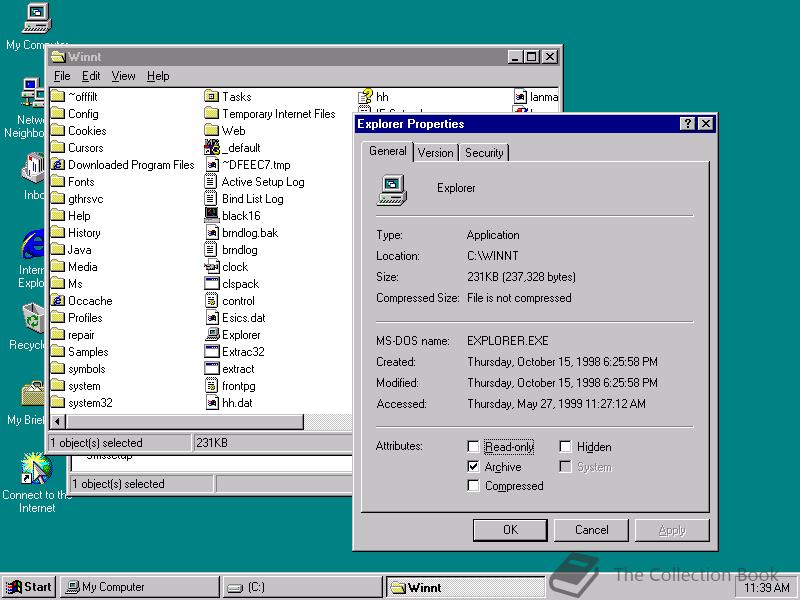Click the grayed System attribute checkbox
This screenshot has width=800, height=600.
coord(565,466)
